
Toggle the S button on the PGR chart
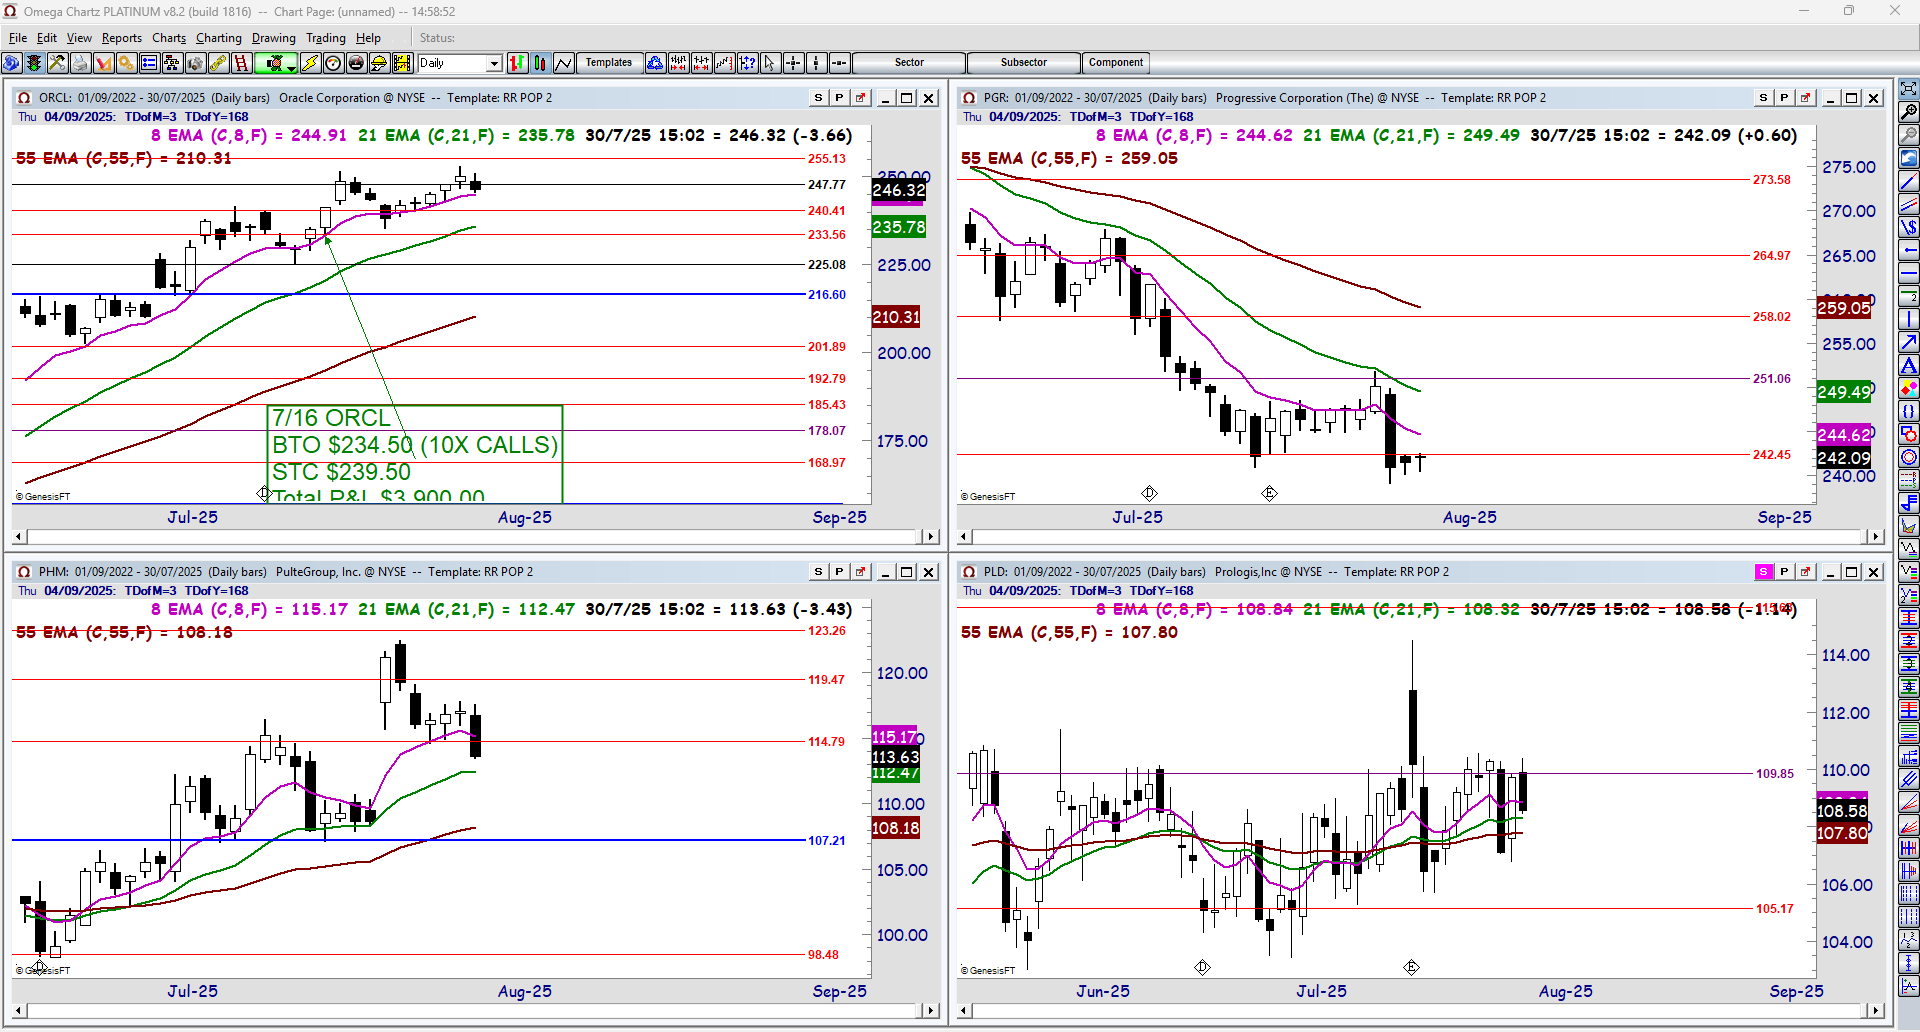tap(1764, 98)
